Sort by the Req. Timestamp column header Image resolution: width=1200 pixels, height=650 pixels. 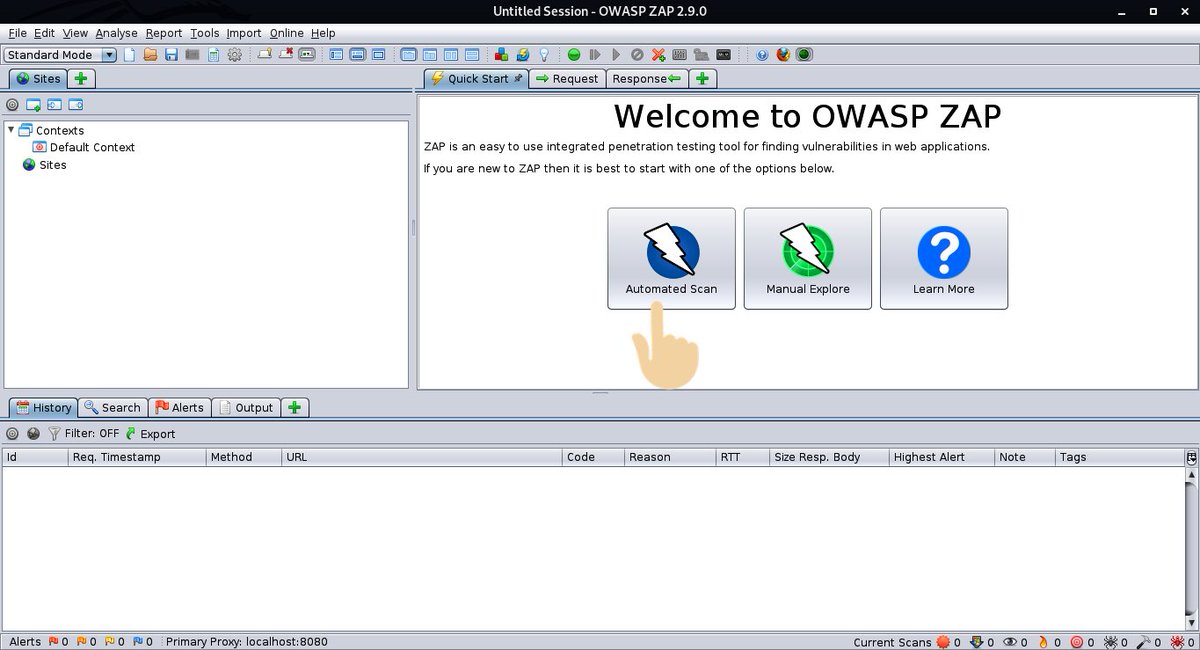tap(135, 457)
